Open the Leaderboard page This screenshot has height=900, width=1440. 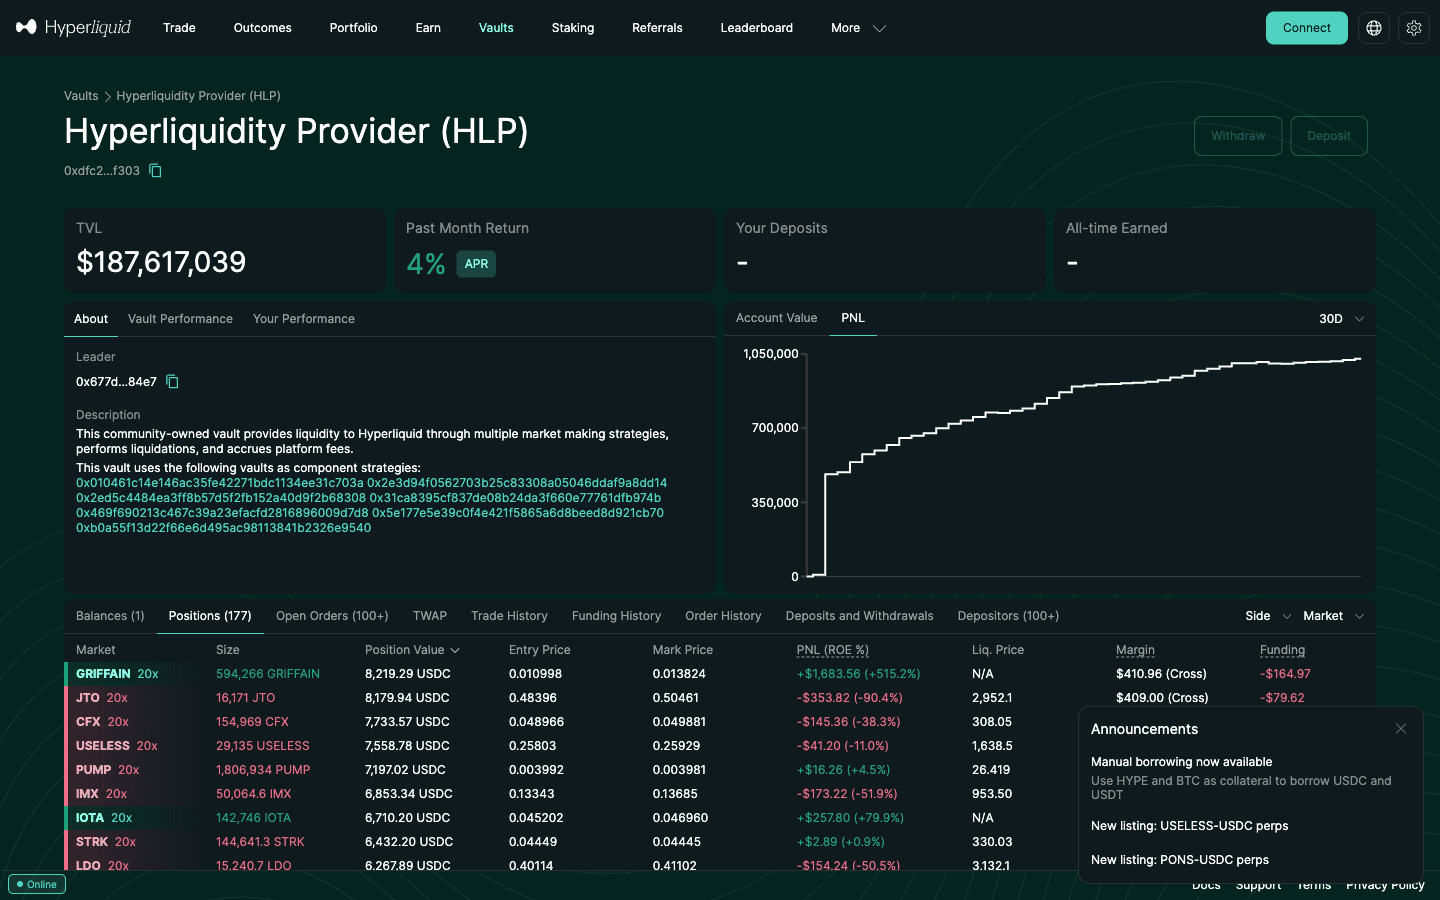pyautogui.click(x=757, y=28)
